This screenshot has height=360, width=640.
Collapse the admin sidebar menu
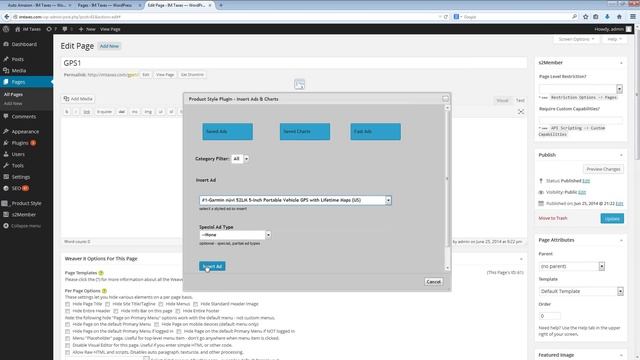(25, 226)
